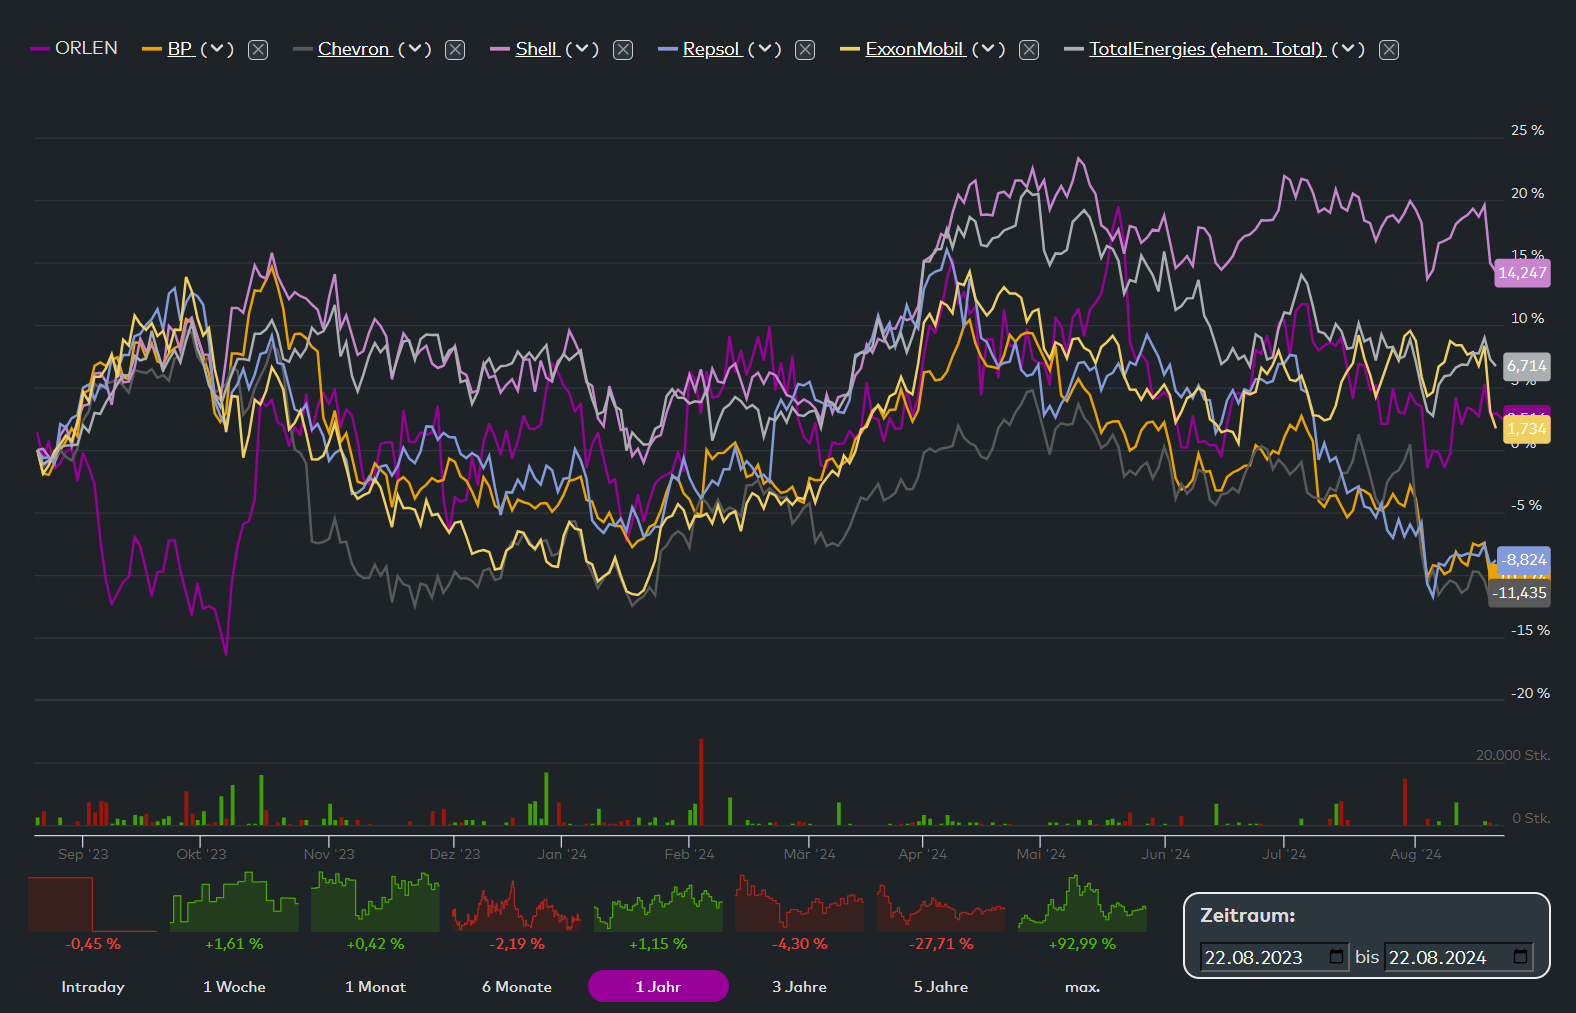Click the +92,99 % max performance value
Image resolution: width=1576 pixels, height=1013 pixels.
tap(1082, 944)
